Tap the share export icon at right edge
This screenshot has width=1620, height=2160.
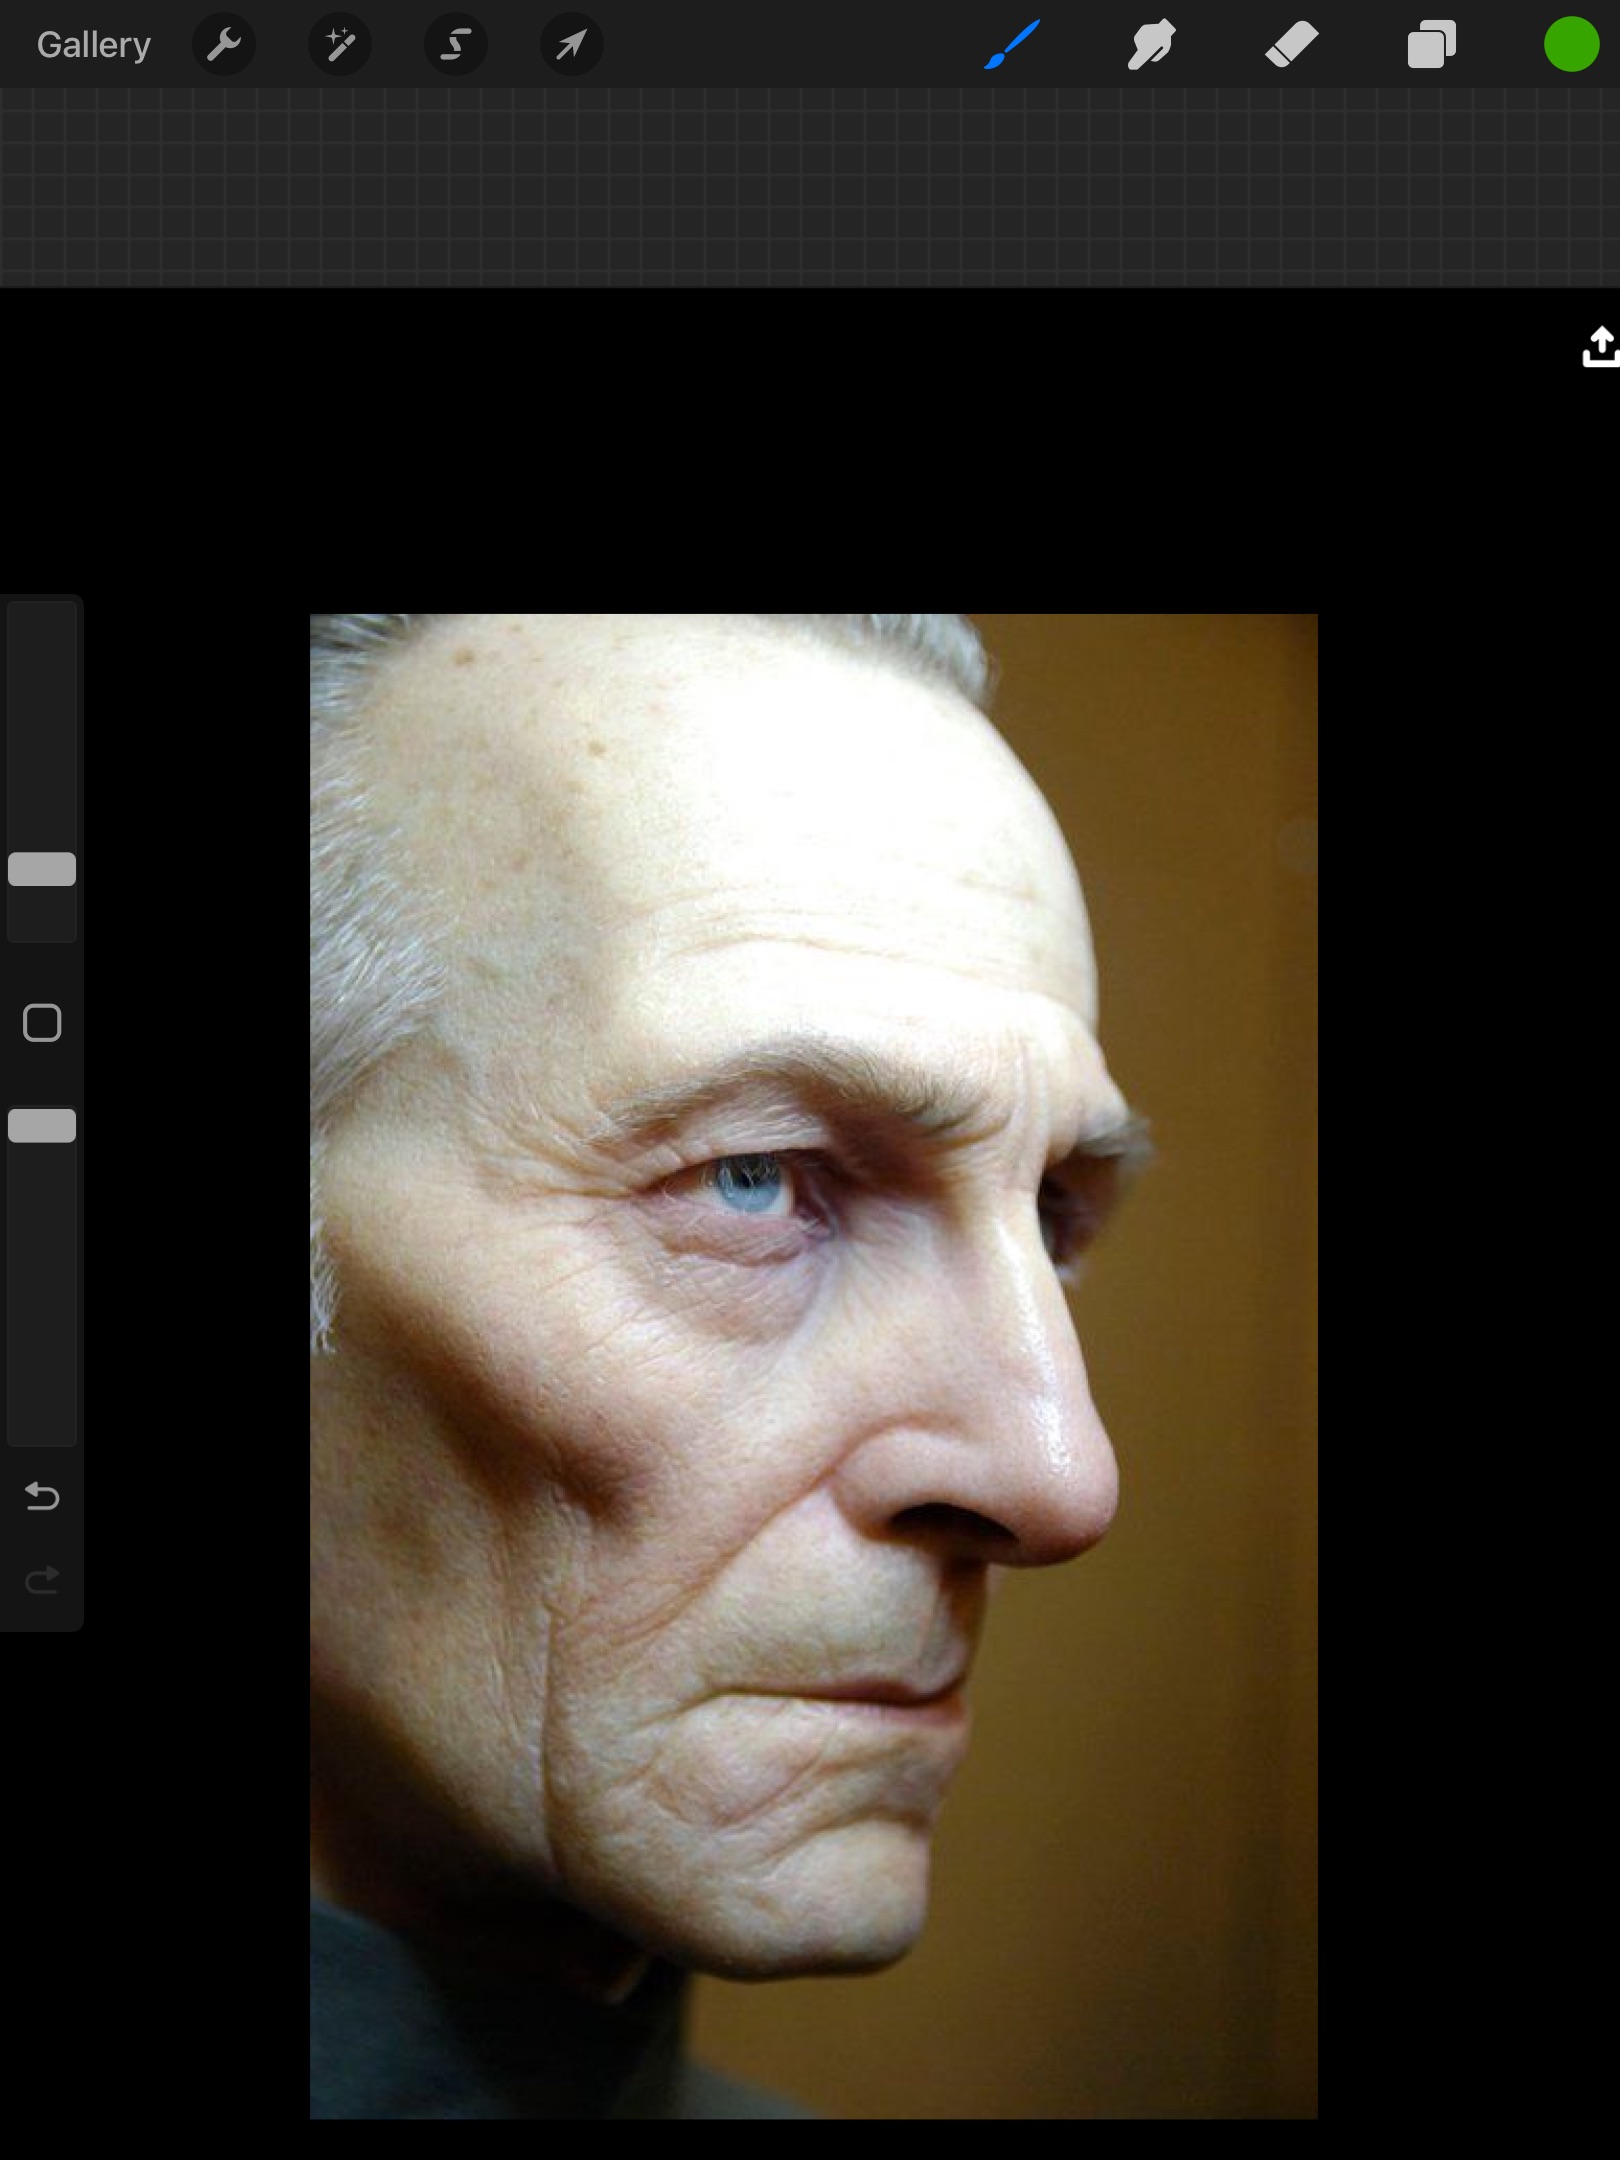point(1600,347)
